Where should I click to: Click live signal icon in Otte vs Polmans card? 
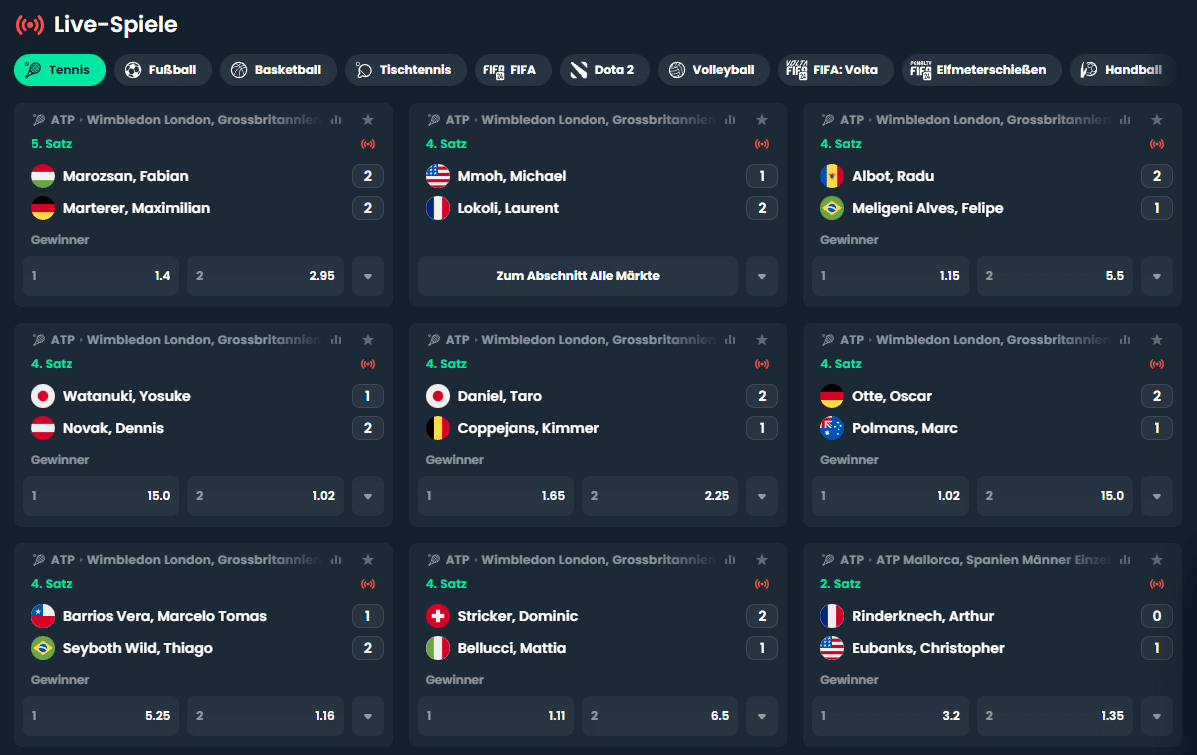point(1157,364)
